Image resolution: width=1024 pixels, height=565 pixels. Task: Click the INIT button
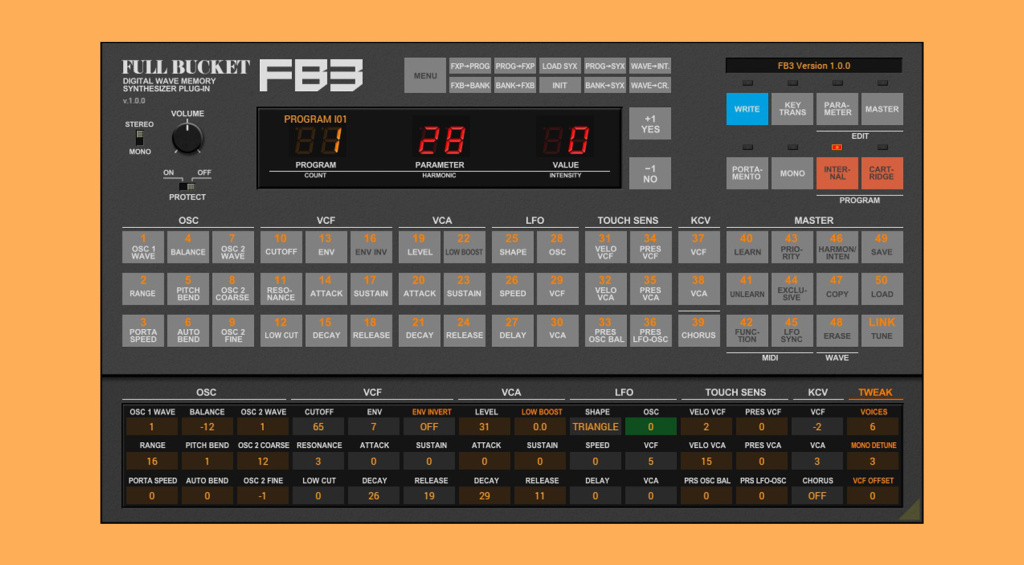[x=560, y=86]
